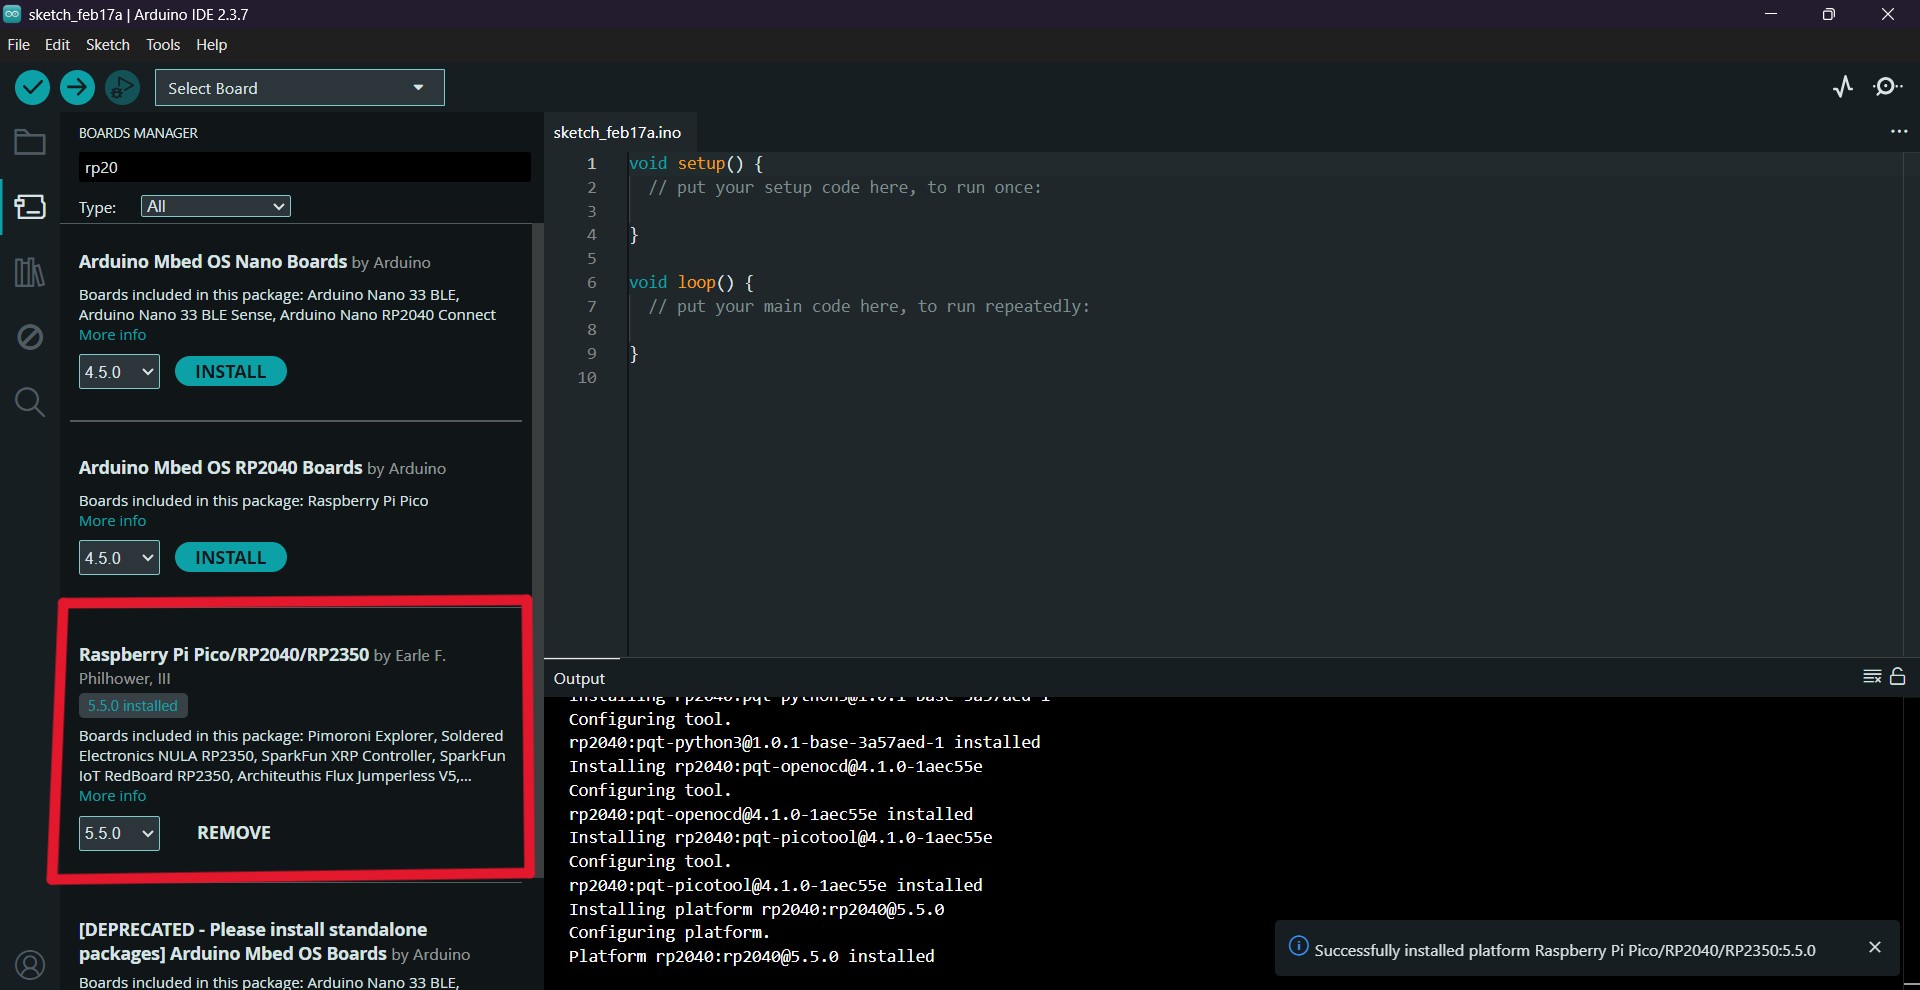The width and height of the screenshot is (1920, 990).
Task: Open the Sketchbook folder sidebar icon
Action: (30, 142)
